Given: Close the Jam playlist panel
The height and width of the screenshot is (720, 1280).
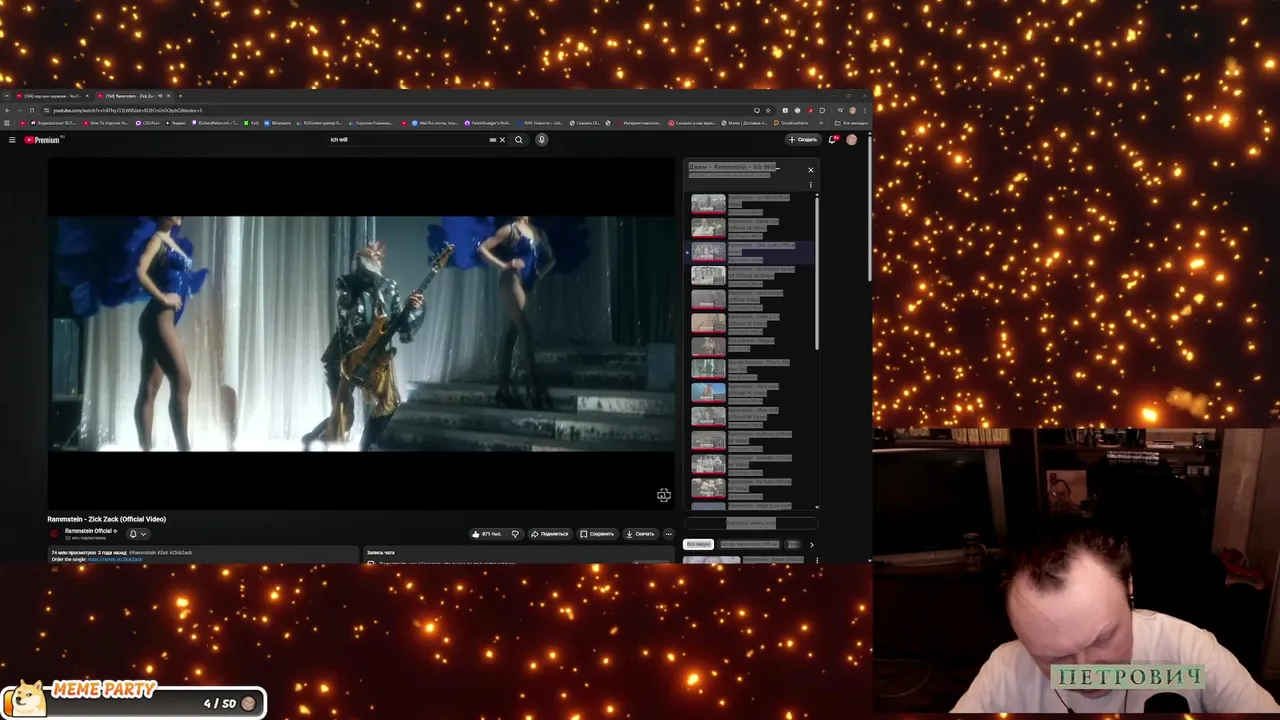Looking at the screenshot, I should [x=811, y=170].
